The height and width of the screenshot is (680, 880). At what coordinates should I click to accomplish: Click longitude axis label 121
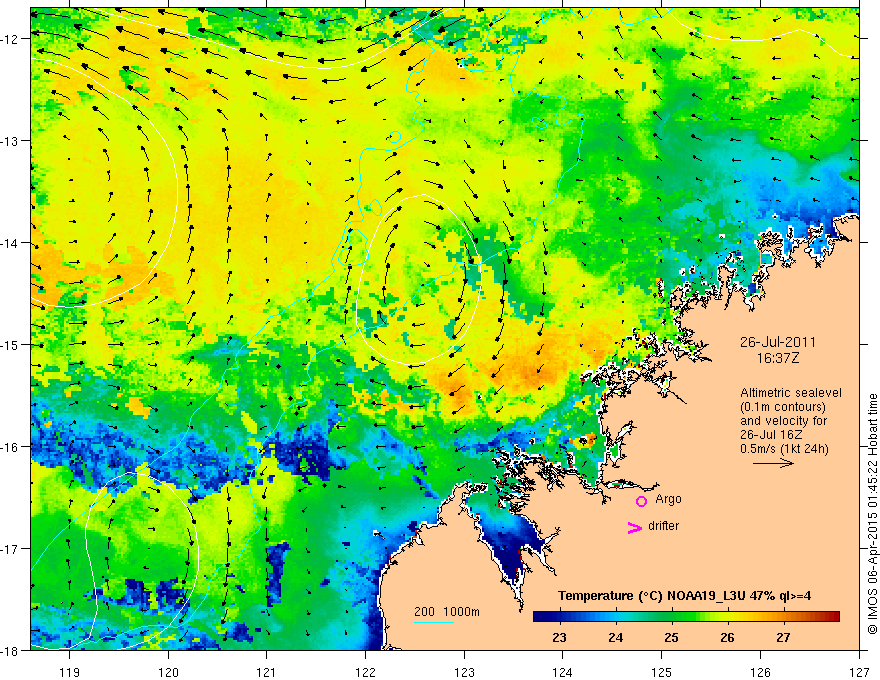pyautogui.click(x=267, y=672)
